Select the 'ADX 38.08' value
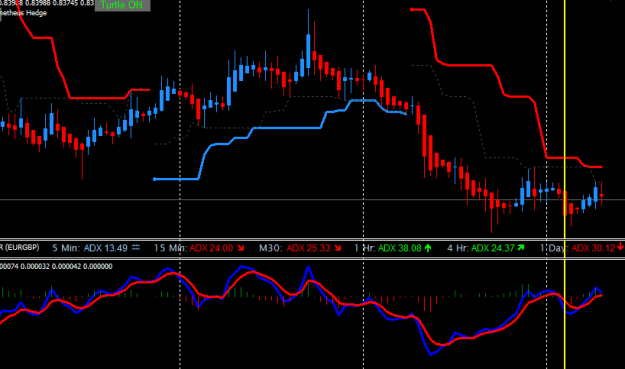 399,248
